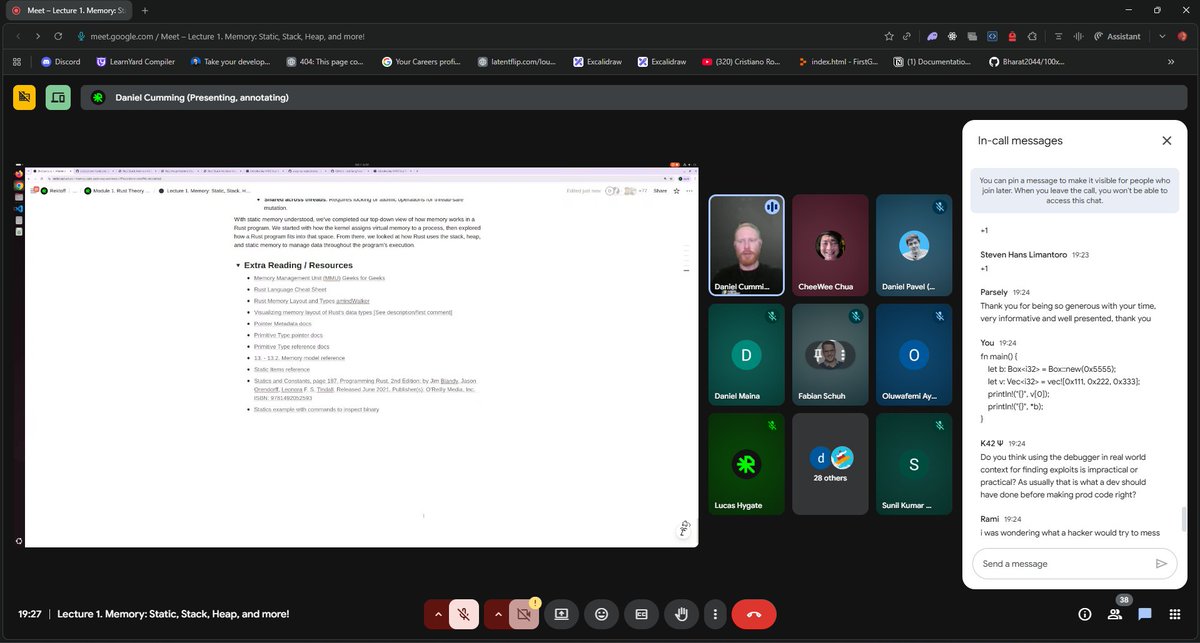Reload the Meet page
This screenshot has height=643, width=1200.
59,36
